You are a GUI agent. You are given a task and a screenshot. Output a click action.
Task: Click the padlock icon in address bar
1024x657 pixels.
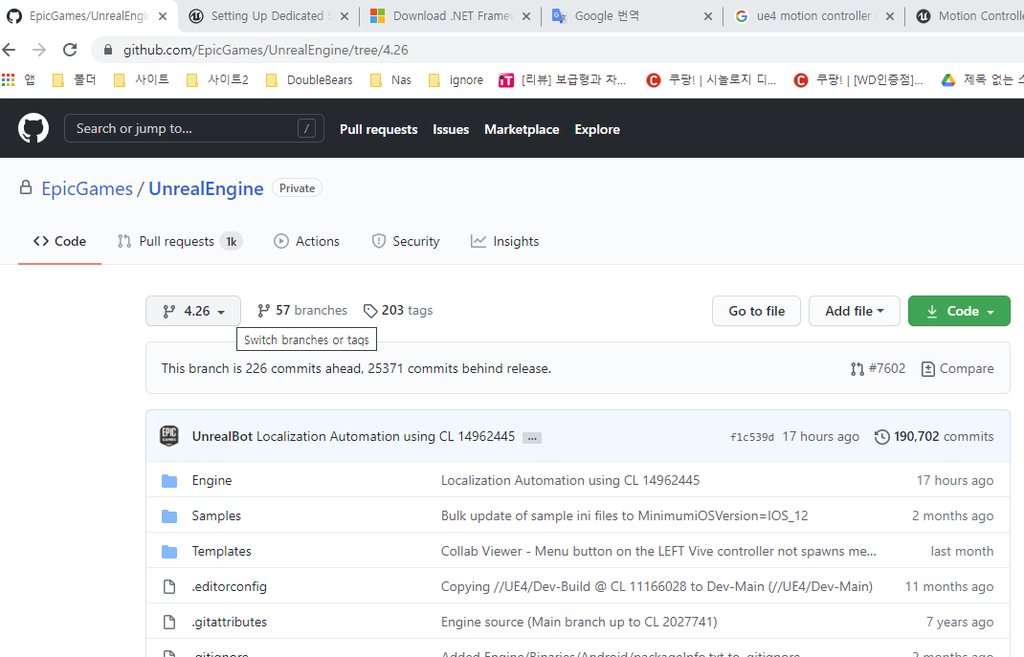(x=108, y=50)
